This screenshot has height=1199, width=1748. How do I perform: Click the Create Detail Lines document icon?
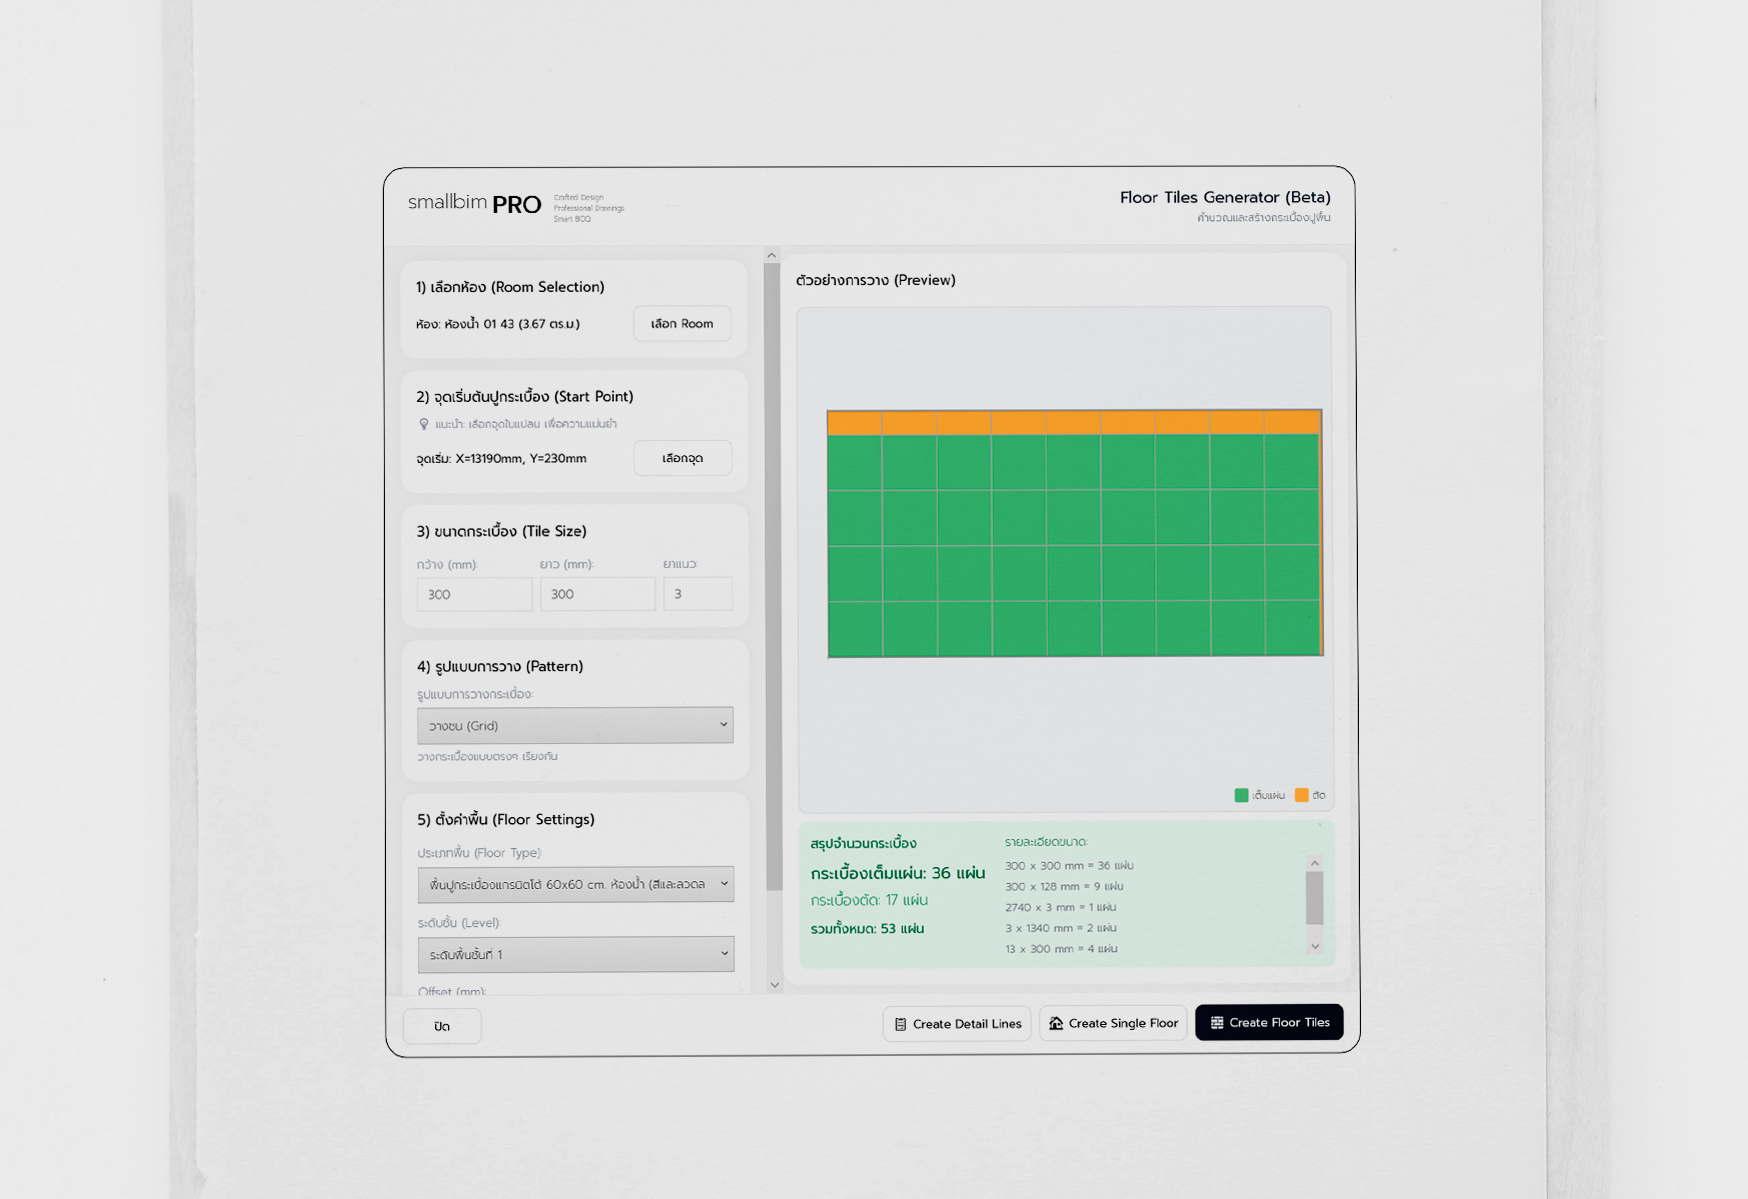click(900, 1024)
